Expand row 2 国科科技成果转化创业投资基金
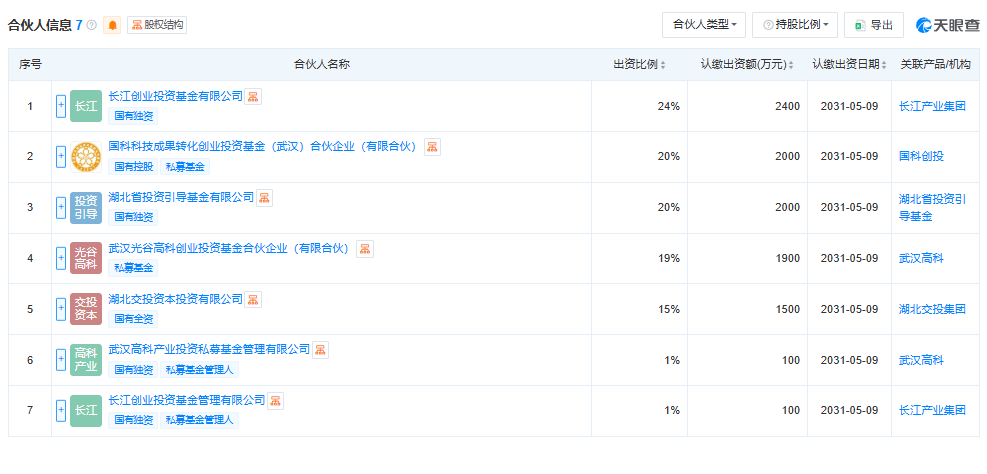987x474 pixels. click(61, 157)
